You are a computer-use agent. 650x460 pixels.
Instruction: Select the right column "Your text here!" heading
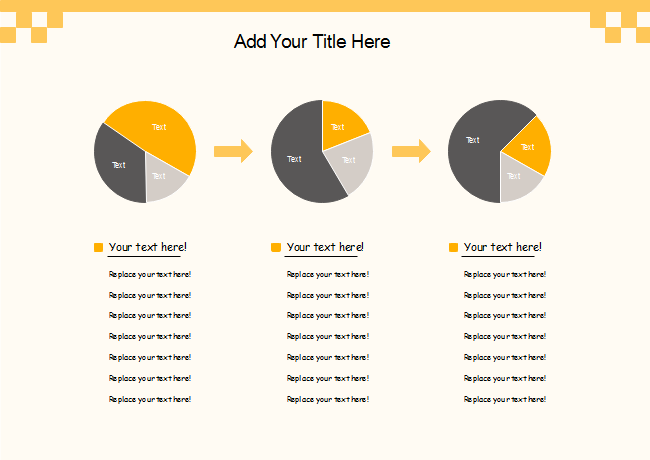[x=503, y=247]
